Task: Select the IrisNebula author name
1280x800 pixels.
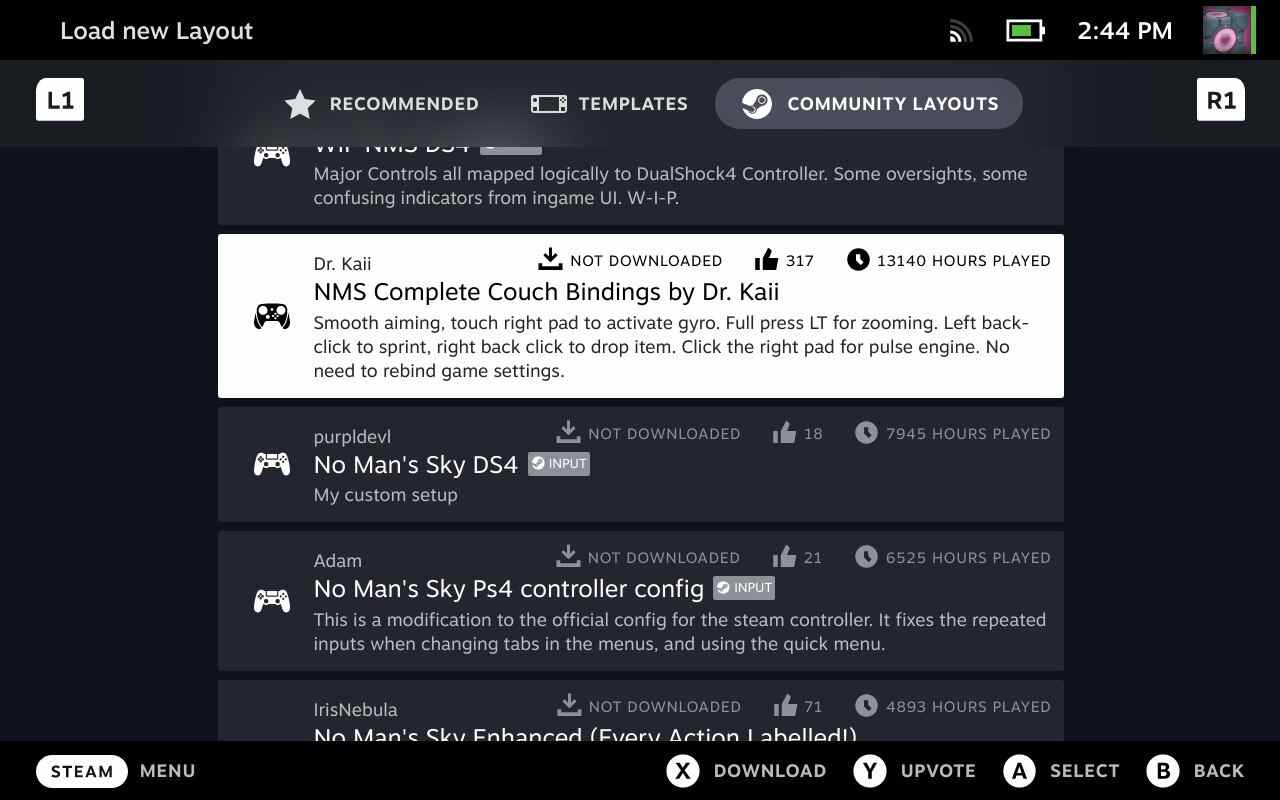Action: point(356,710)
